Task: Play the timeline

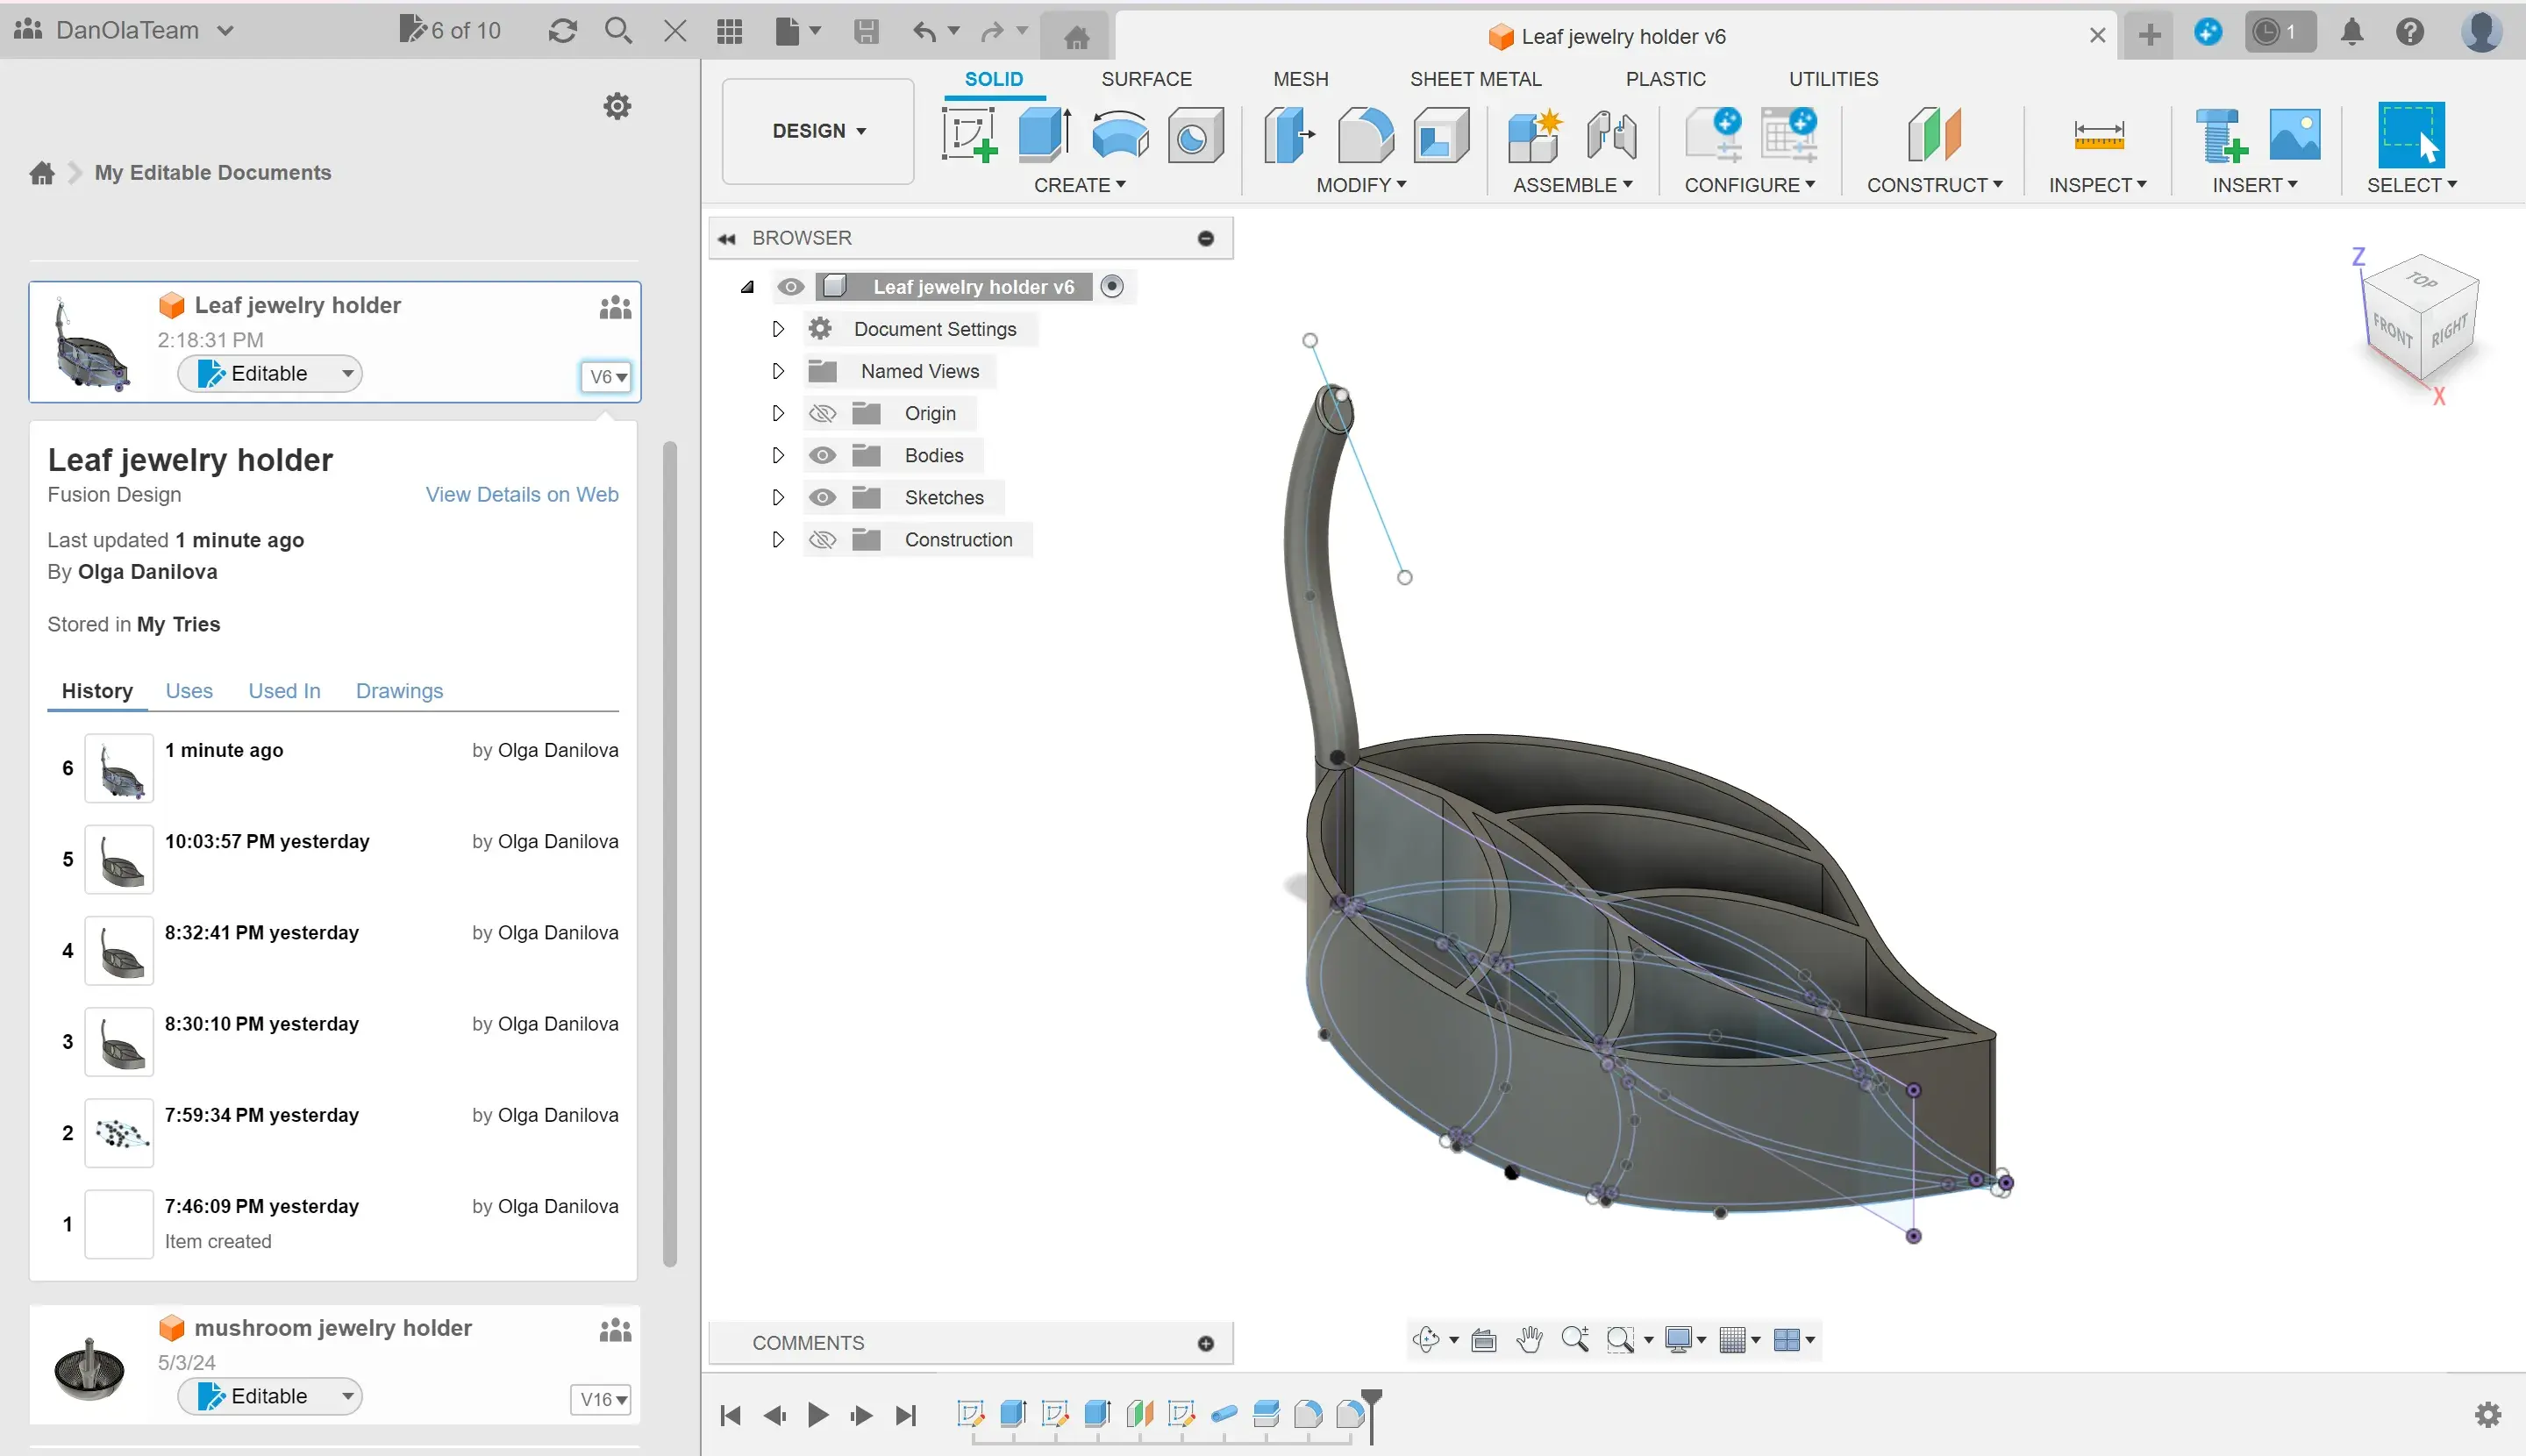Action: point(818,1415)
